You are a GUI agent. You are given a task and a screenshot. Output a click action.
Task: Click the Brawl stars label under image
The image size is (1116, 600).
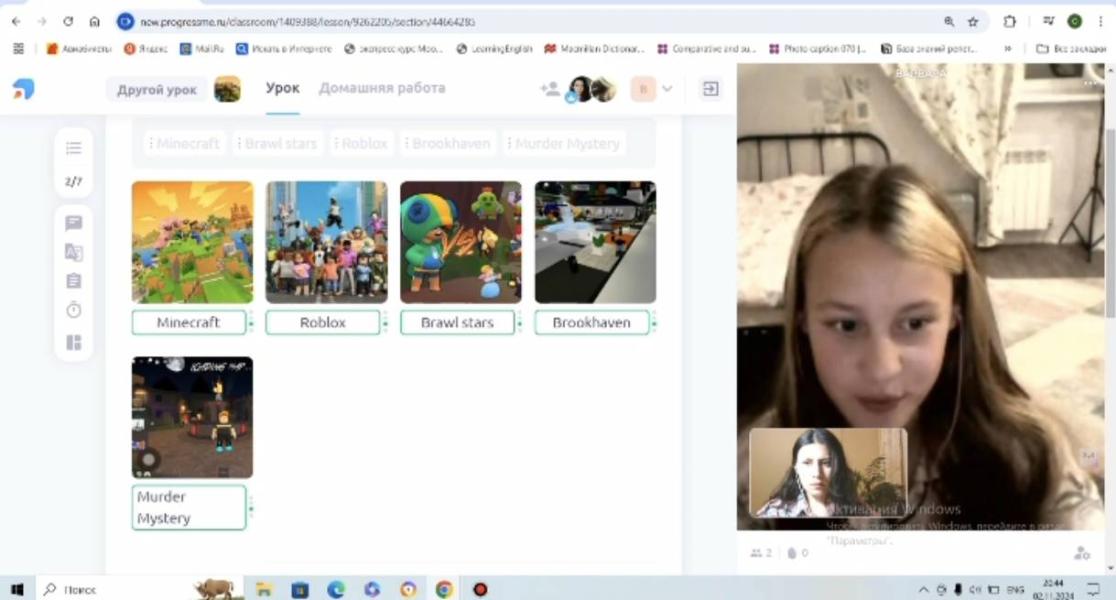457,323
